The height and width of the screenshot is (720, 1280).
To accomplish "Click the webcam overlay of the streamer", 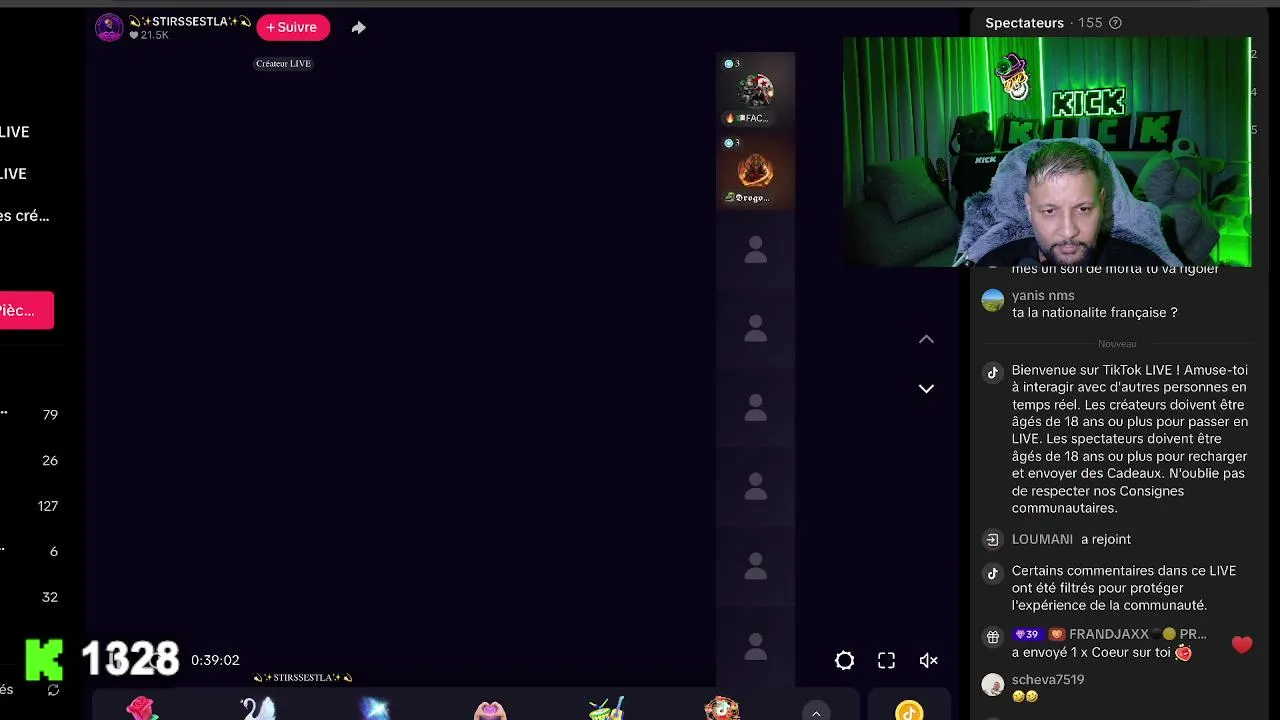I will pos(1047,152).
